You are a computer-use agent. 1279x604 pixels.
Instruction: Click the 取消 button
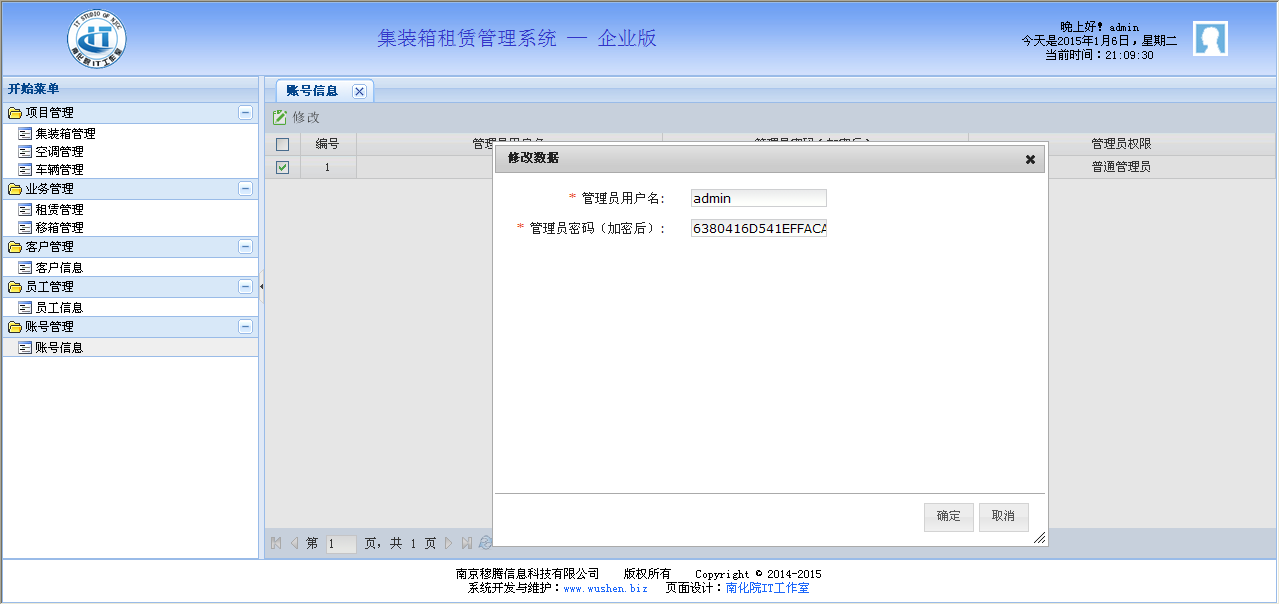(1003, 517)
